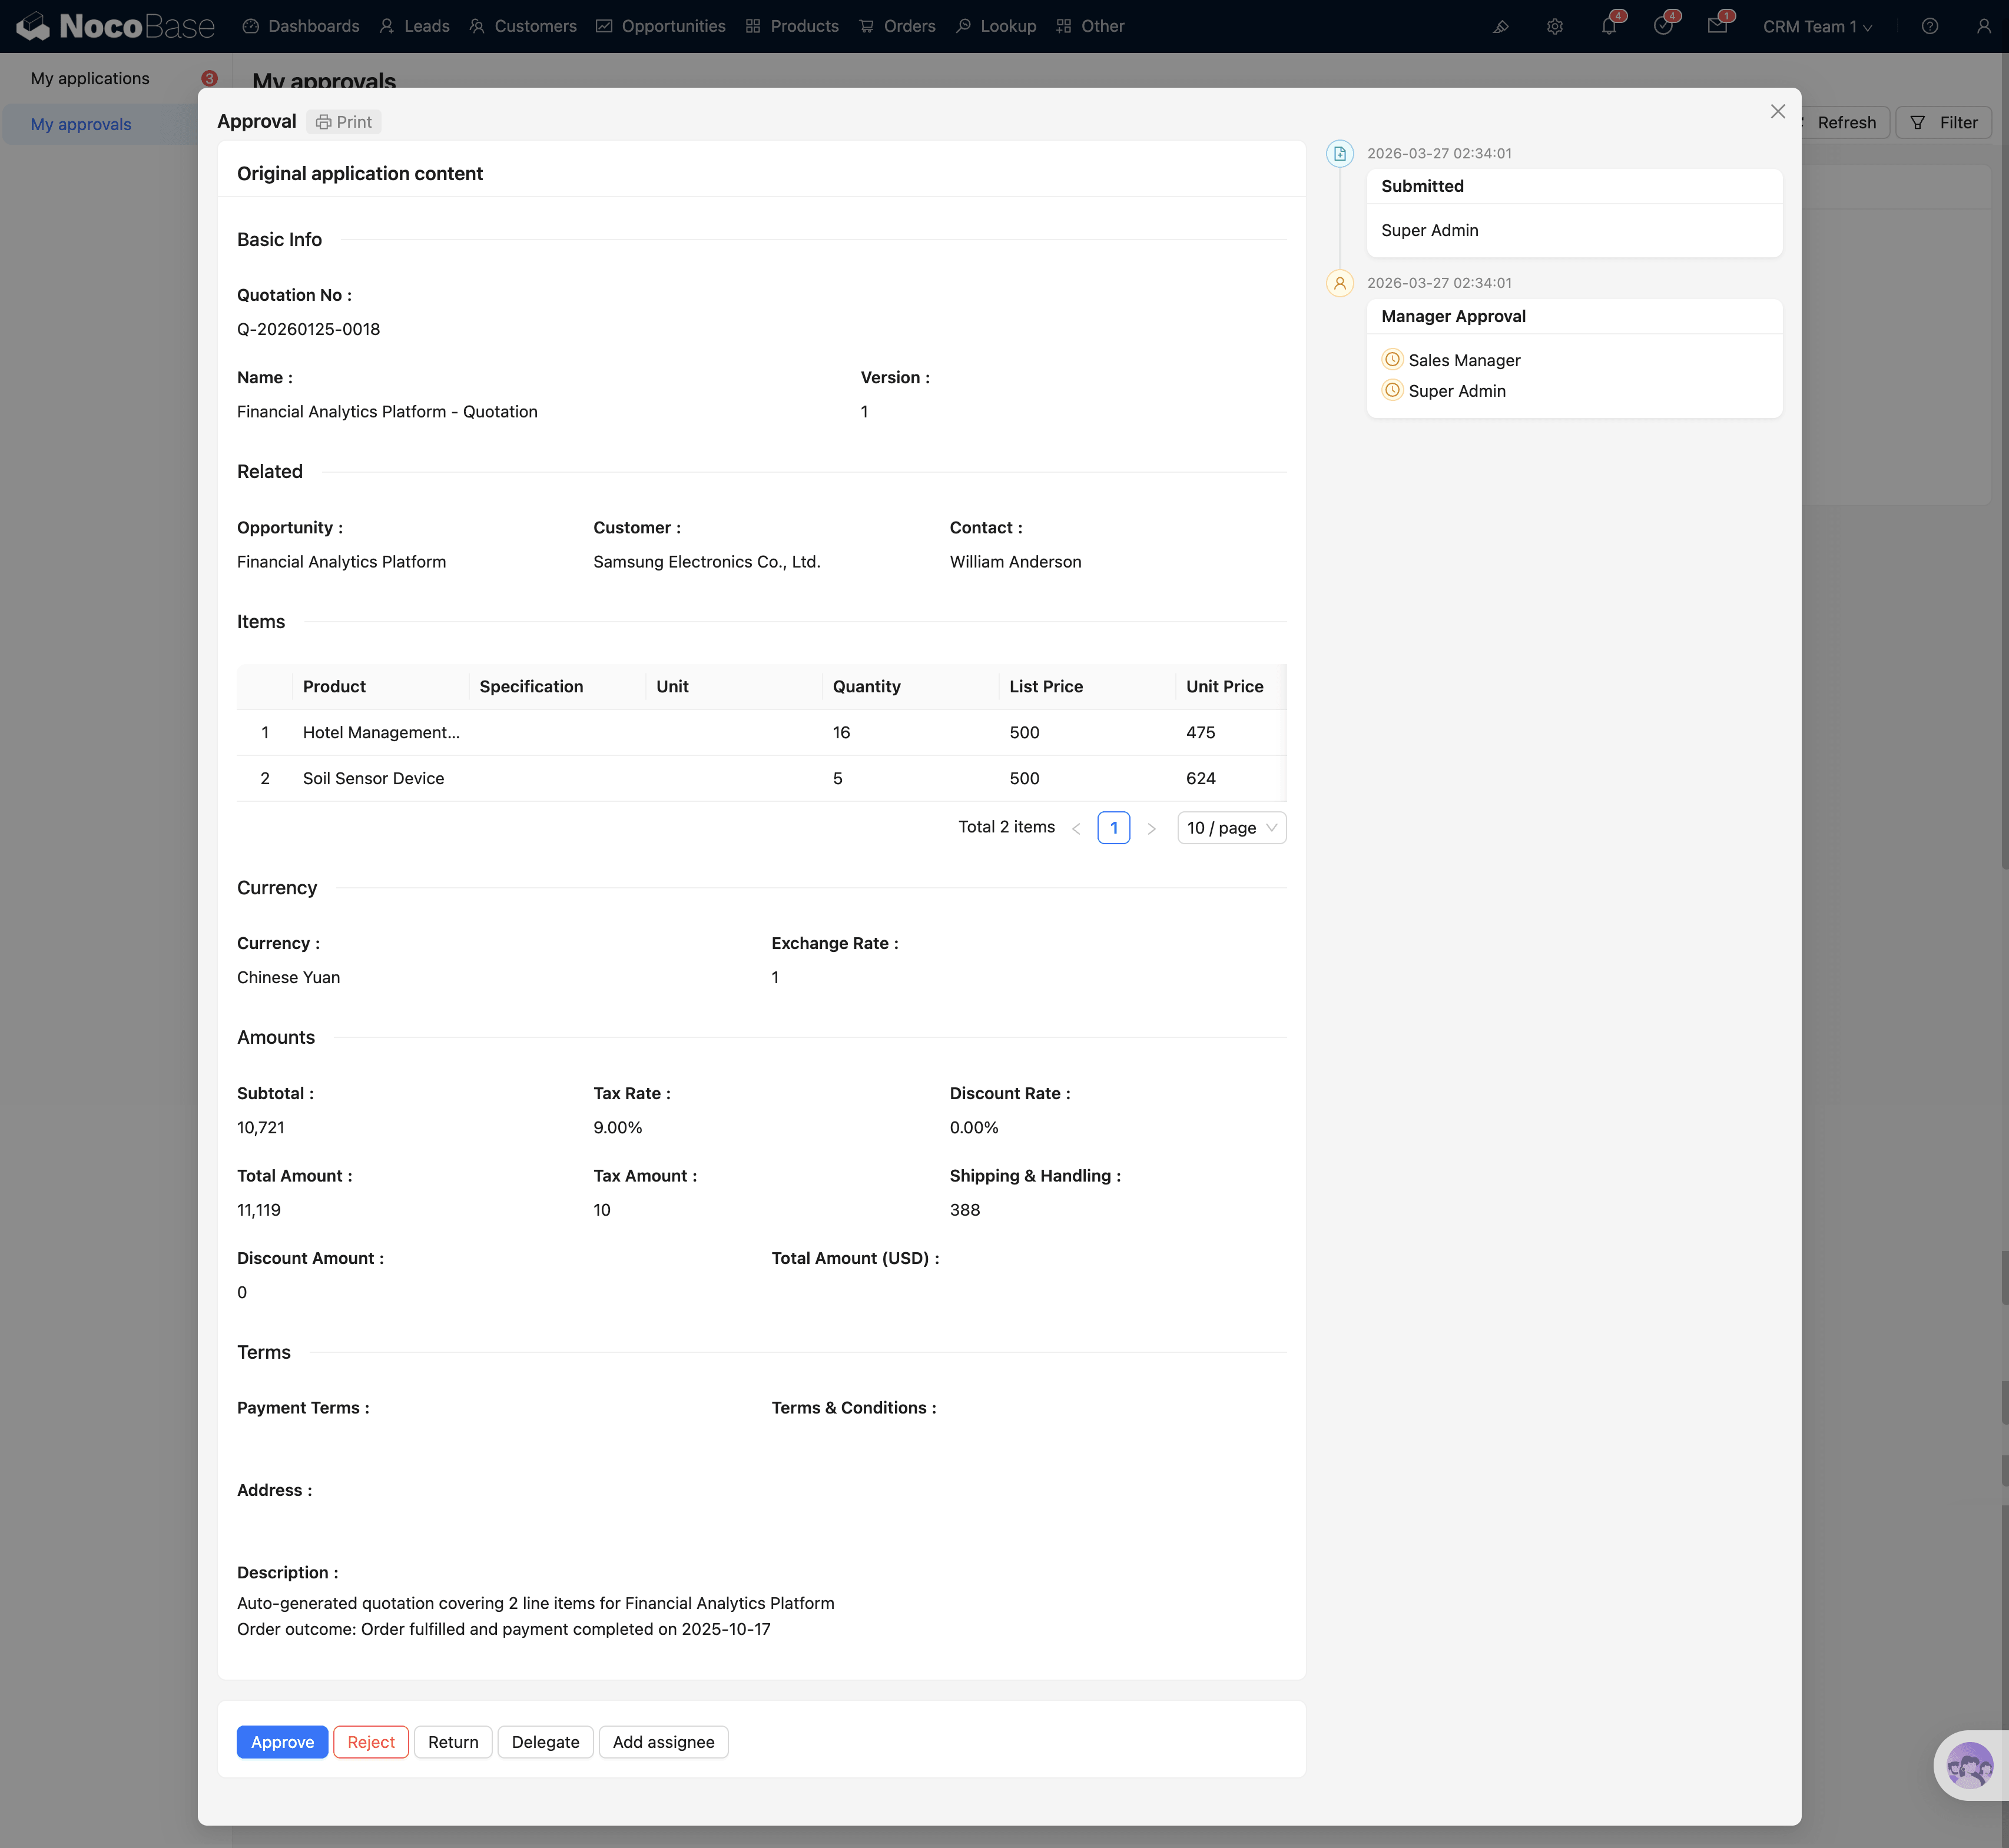Screen dimensions: 2009x1848
Task: Click the workflow tasks check icon
Action: point(1663,27)
